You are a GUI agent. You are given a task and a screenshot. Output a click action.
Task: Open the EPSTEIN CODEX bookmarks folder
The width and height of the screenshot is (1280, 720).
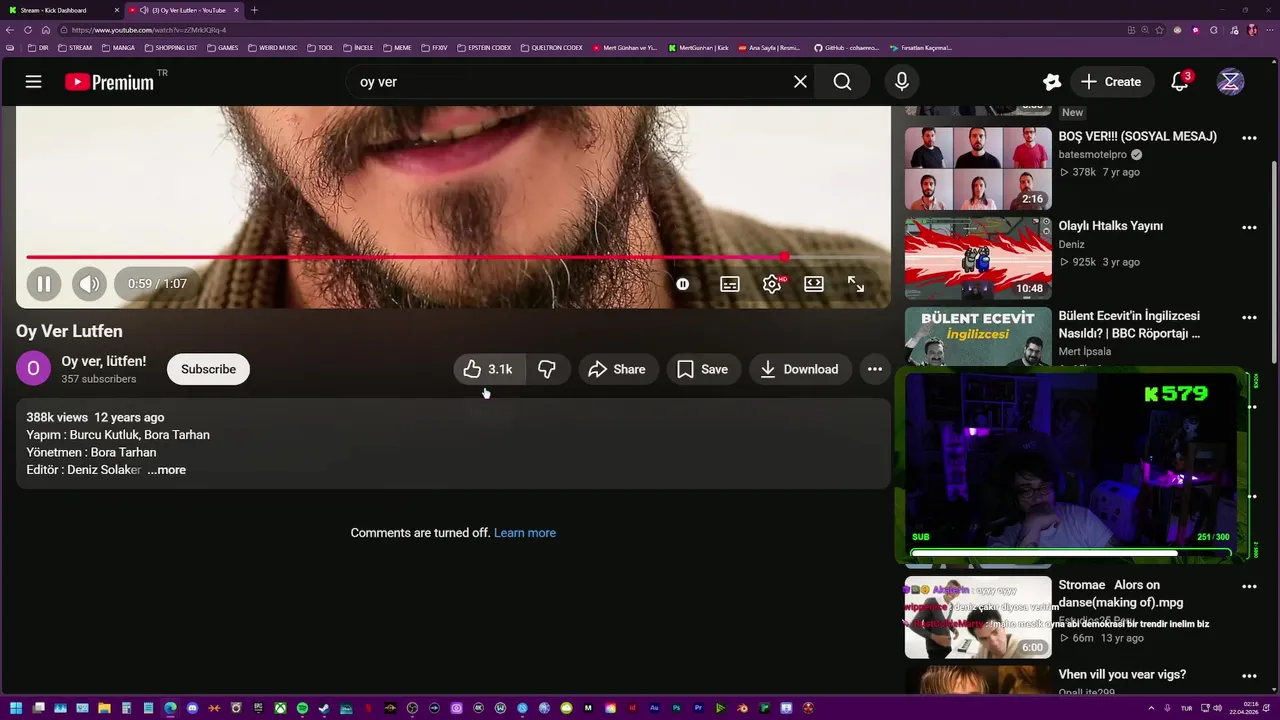pyautogui.click(x=484, y=48)
